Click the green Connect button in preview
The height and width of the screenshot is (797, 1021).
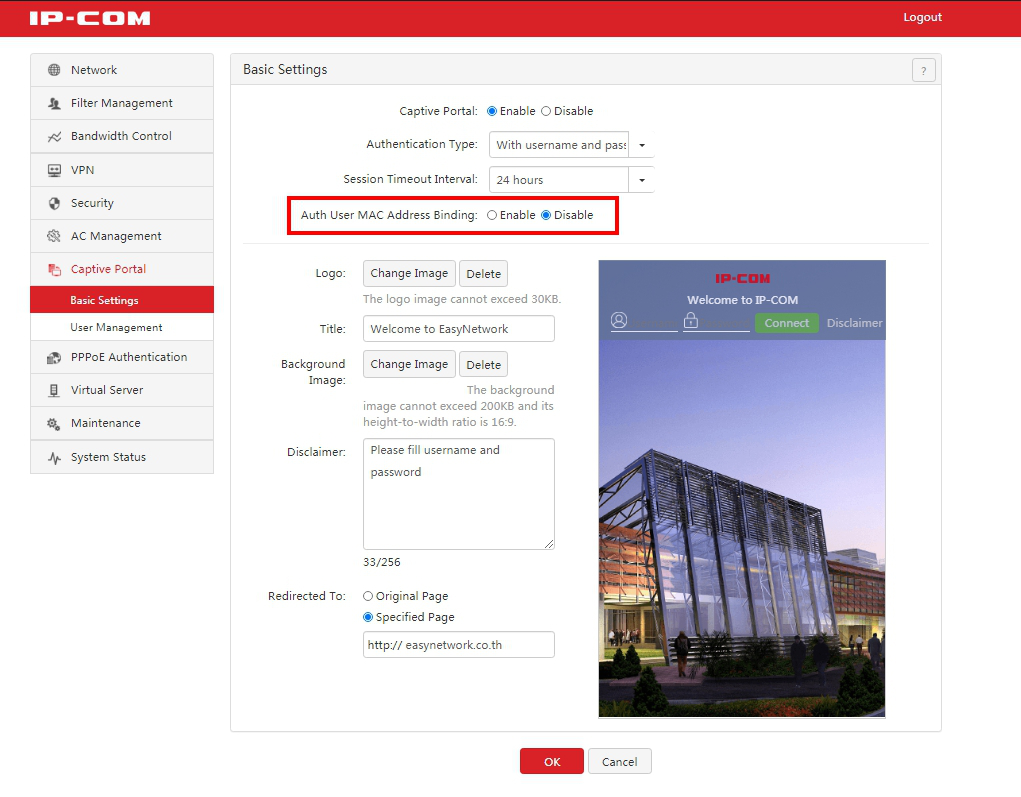coord(787,323)
